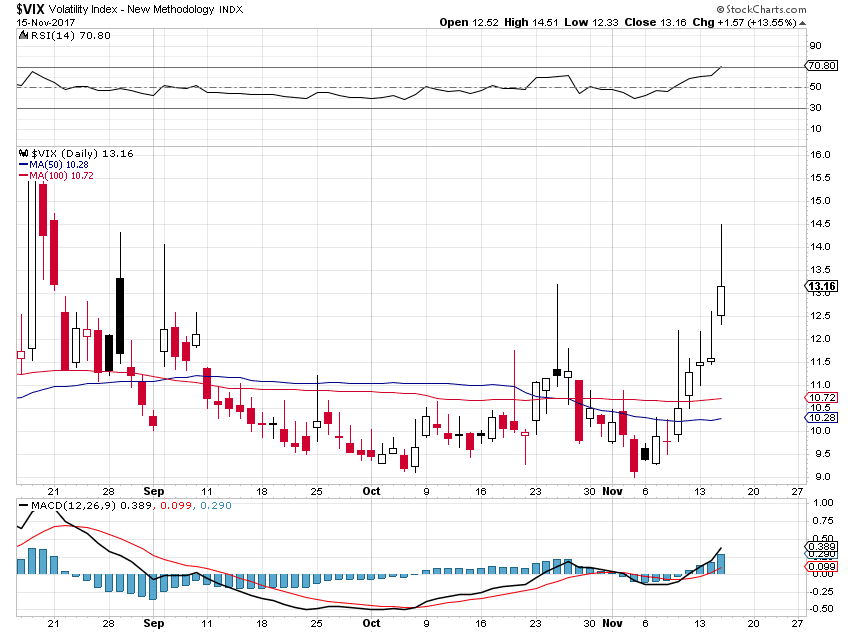The height and width of the screenshot is (633, 850).
Task: Click the RSI mountain icon beside RSI(14)
Action: pyautogui.click(x=23, y=35)
